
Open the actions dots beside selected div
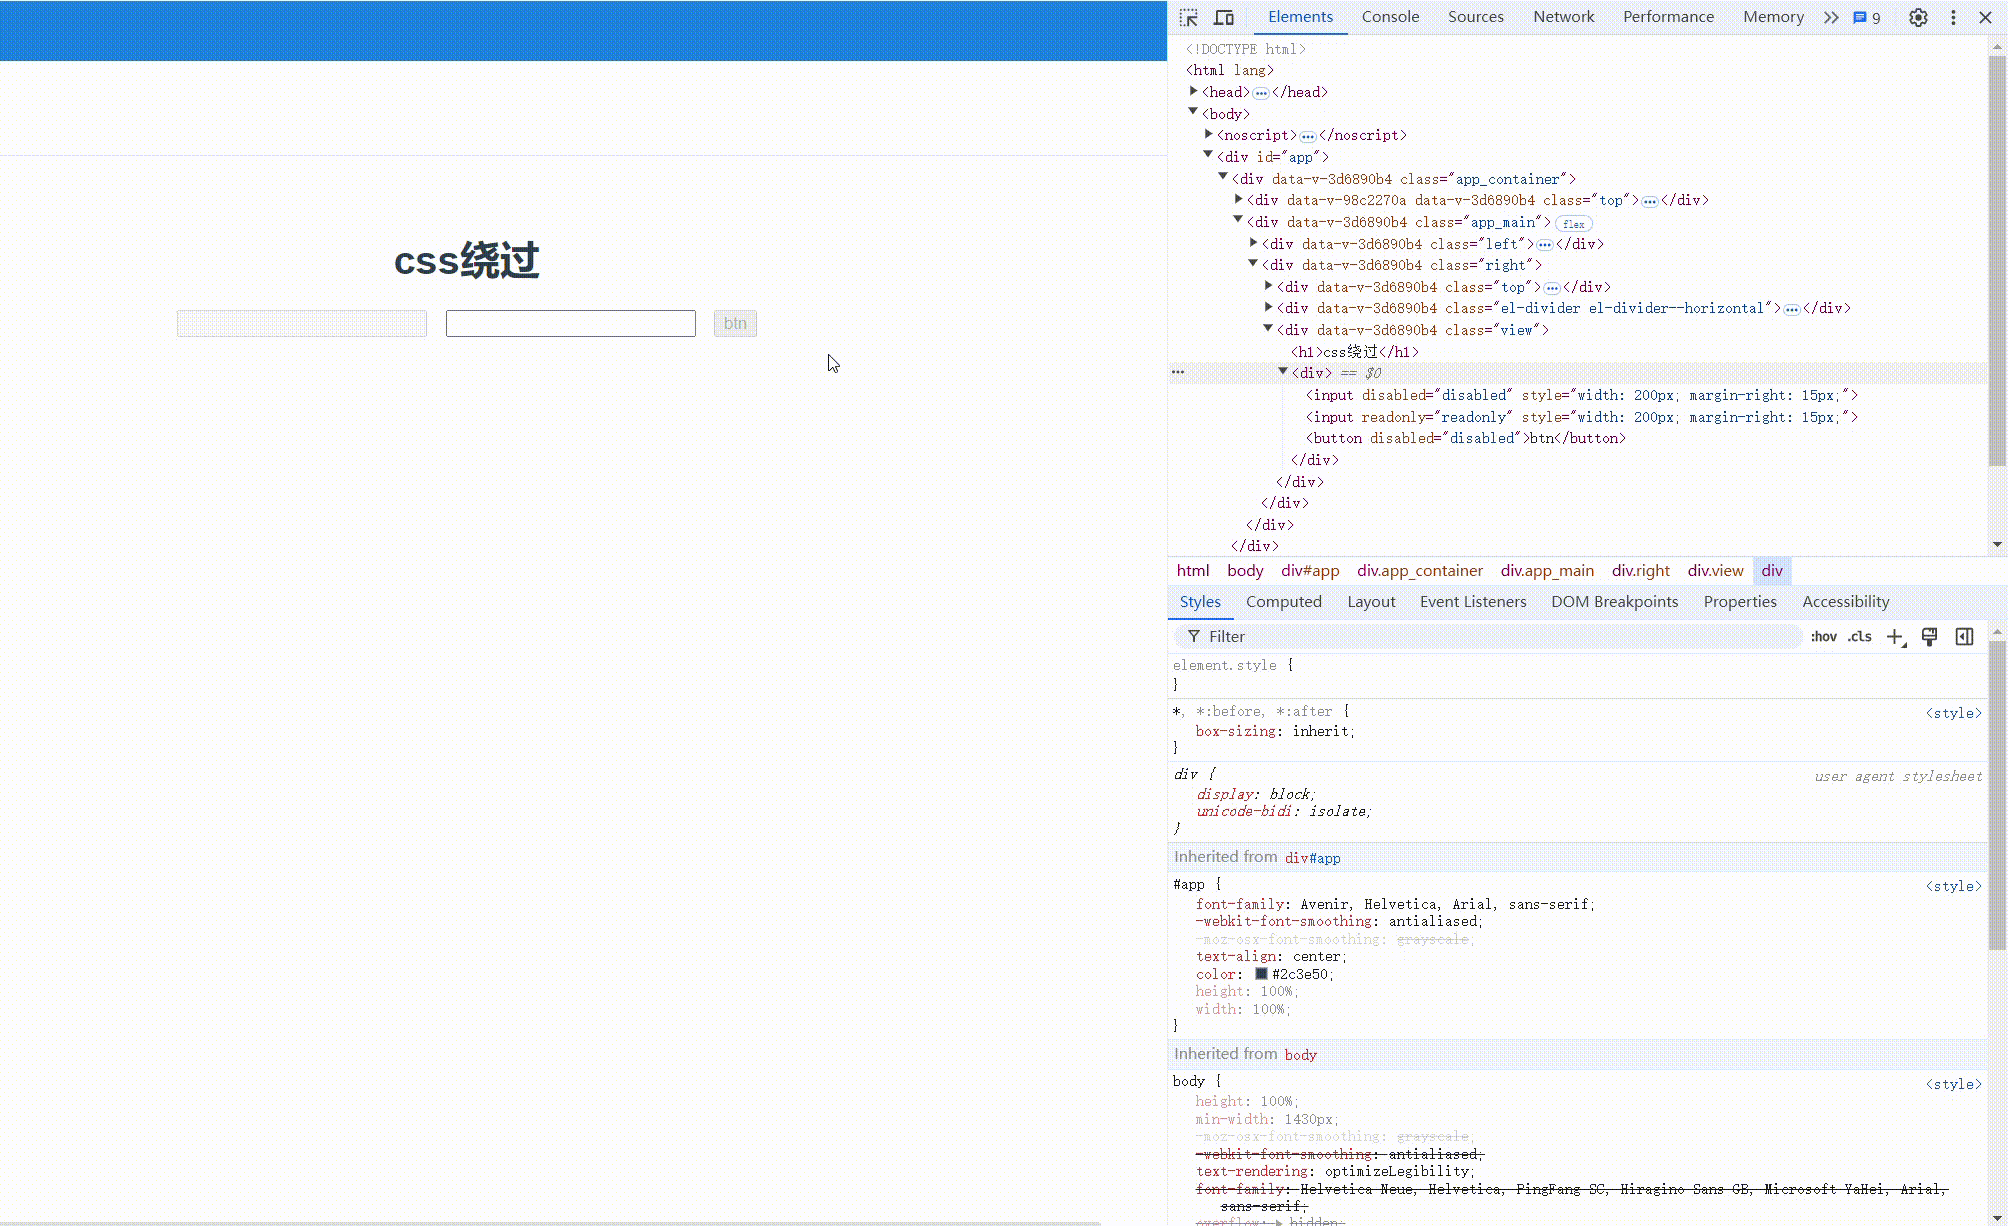[1178, 372]
